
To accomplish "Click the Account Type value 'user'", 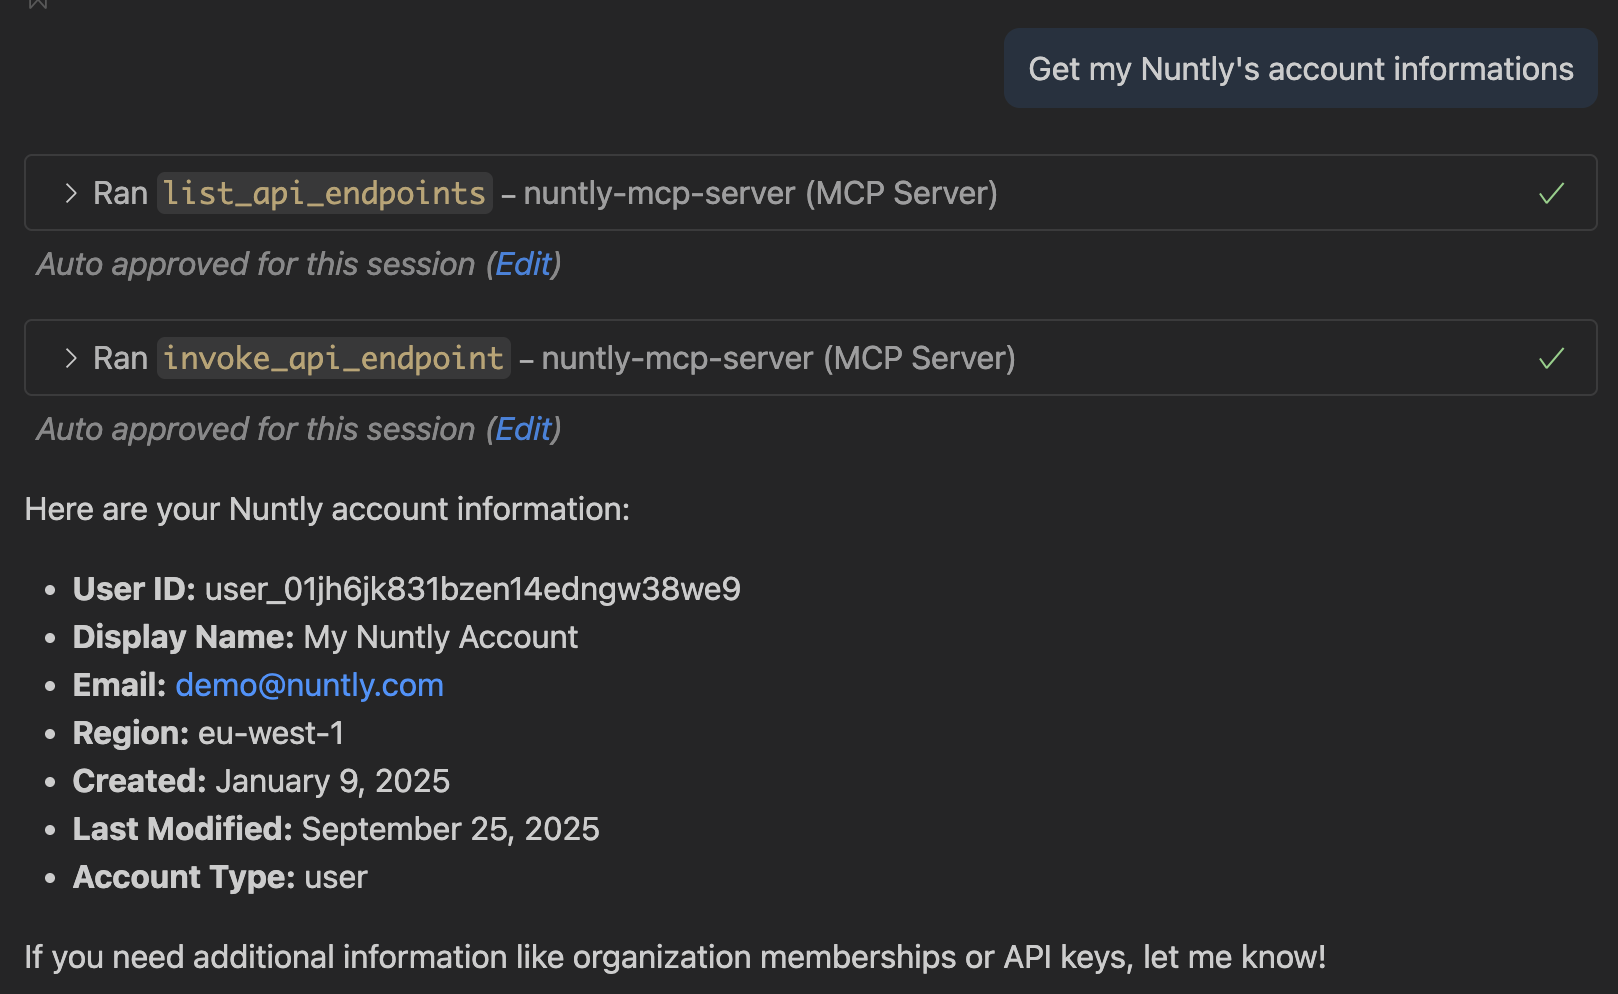I will point(336,877).
